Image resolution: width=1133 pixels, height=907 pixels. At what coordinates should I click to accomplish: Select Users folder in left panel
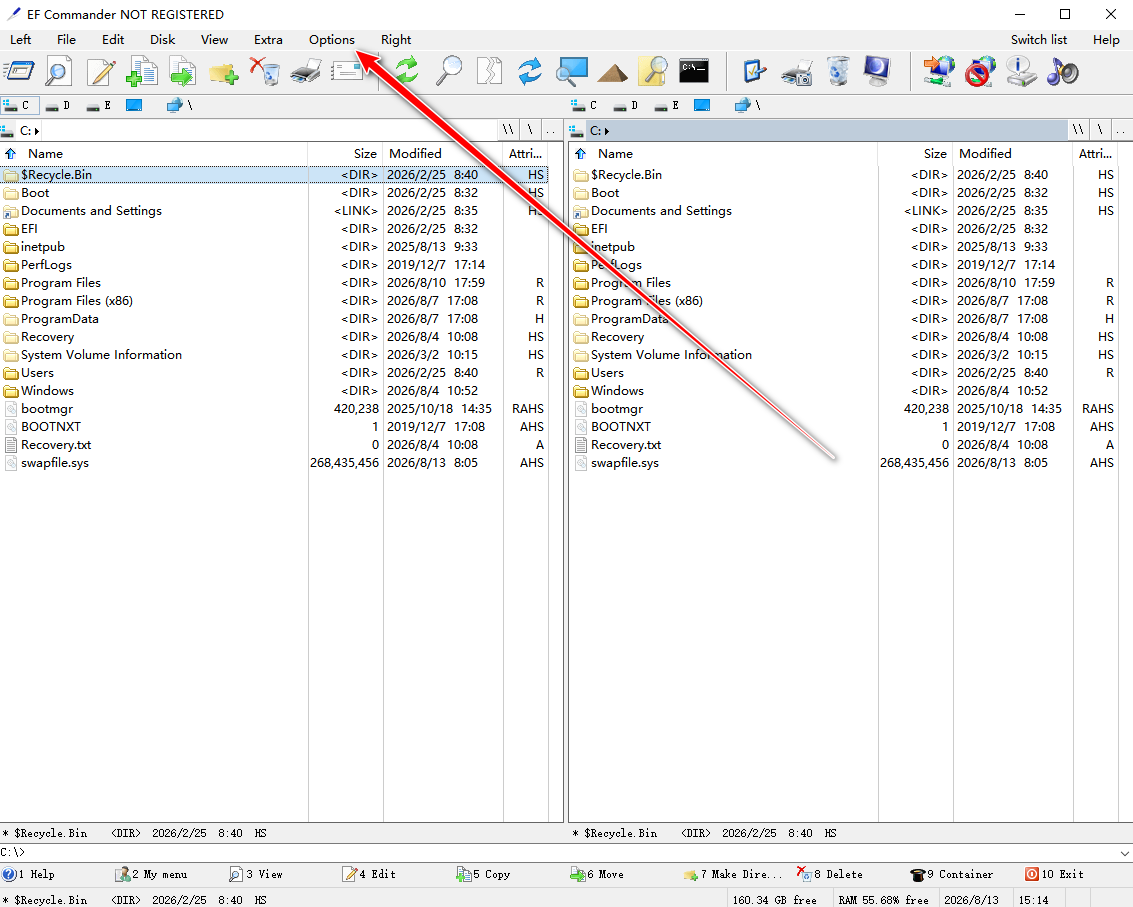tap(37, 373)
